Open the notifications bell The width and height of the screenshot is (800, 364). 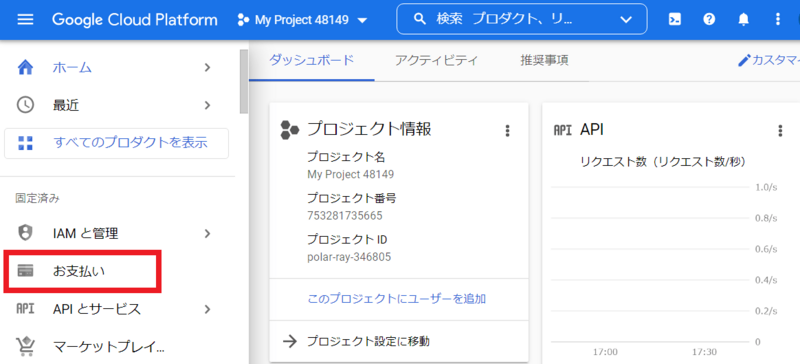[x=743, y=19]
